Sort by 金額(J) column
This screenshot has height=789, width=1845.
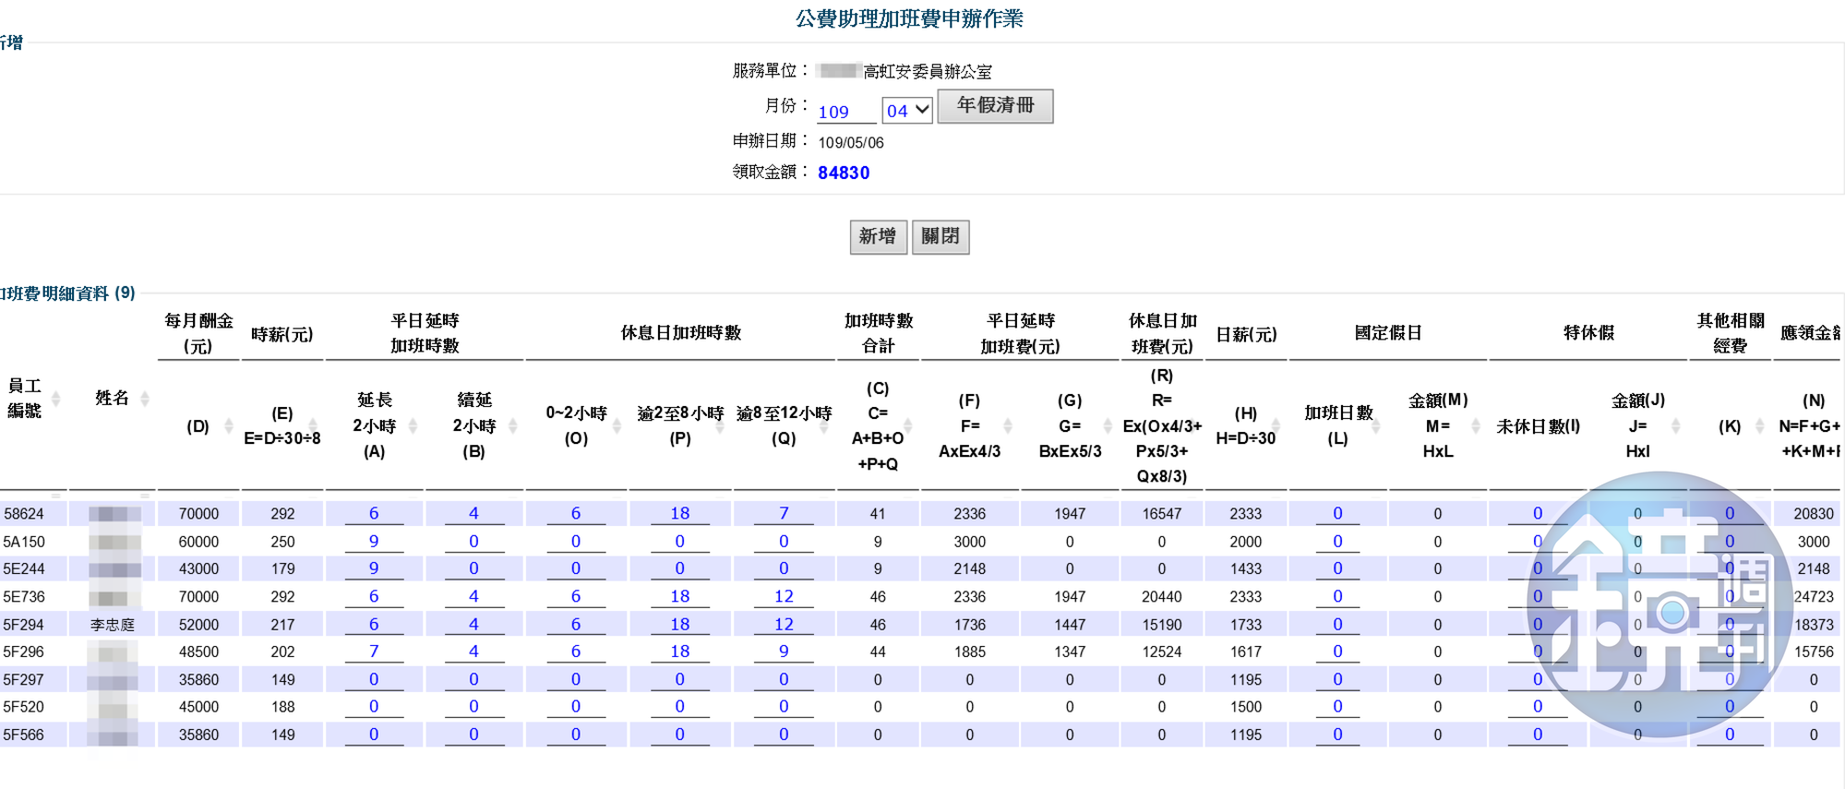1676,426
